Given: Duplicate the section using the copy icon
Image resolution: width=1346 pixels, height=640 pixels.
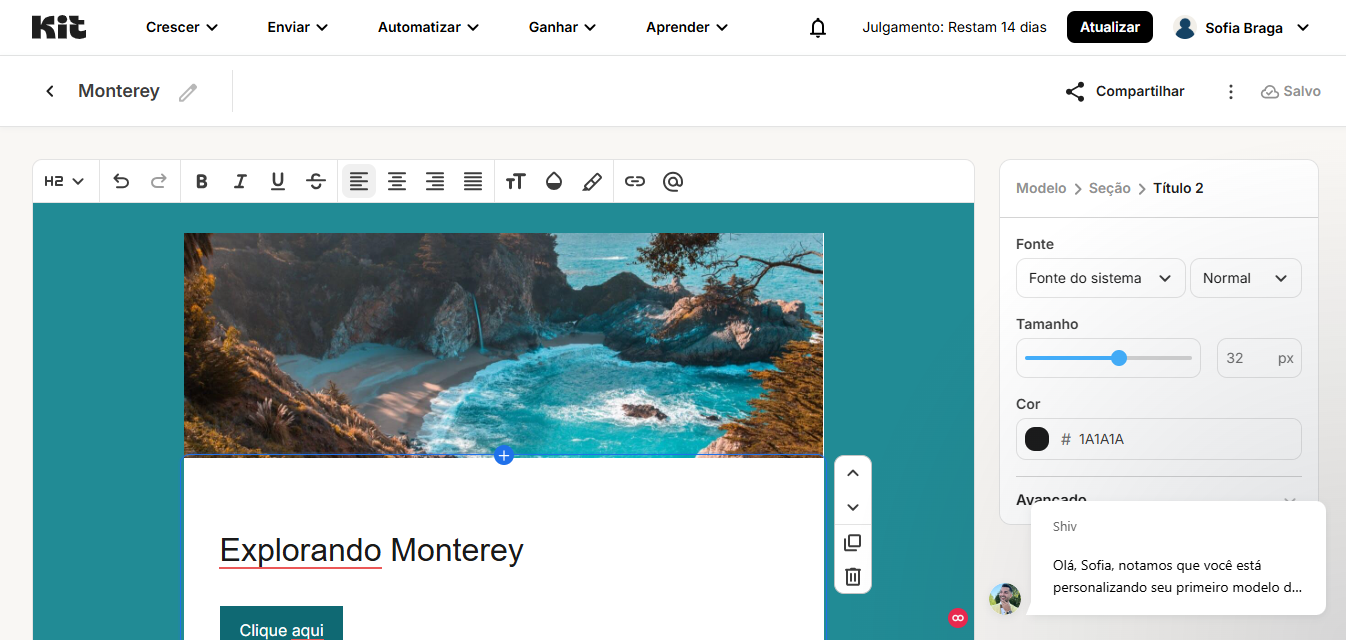Looking at the screenshot, I should click(852, 541).
